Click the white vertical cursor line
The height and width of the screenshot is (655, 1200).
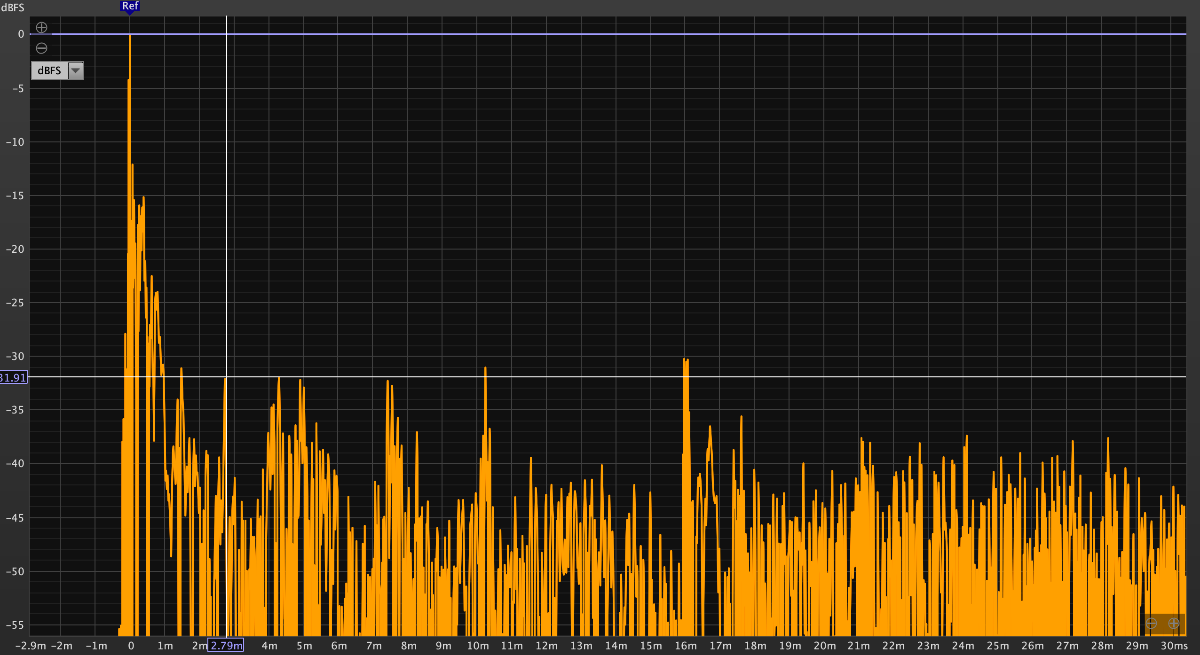tap(226, 200)
